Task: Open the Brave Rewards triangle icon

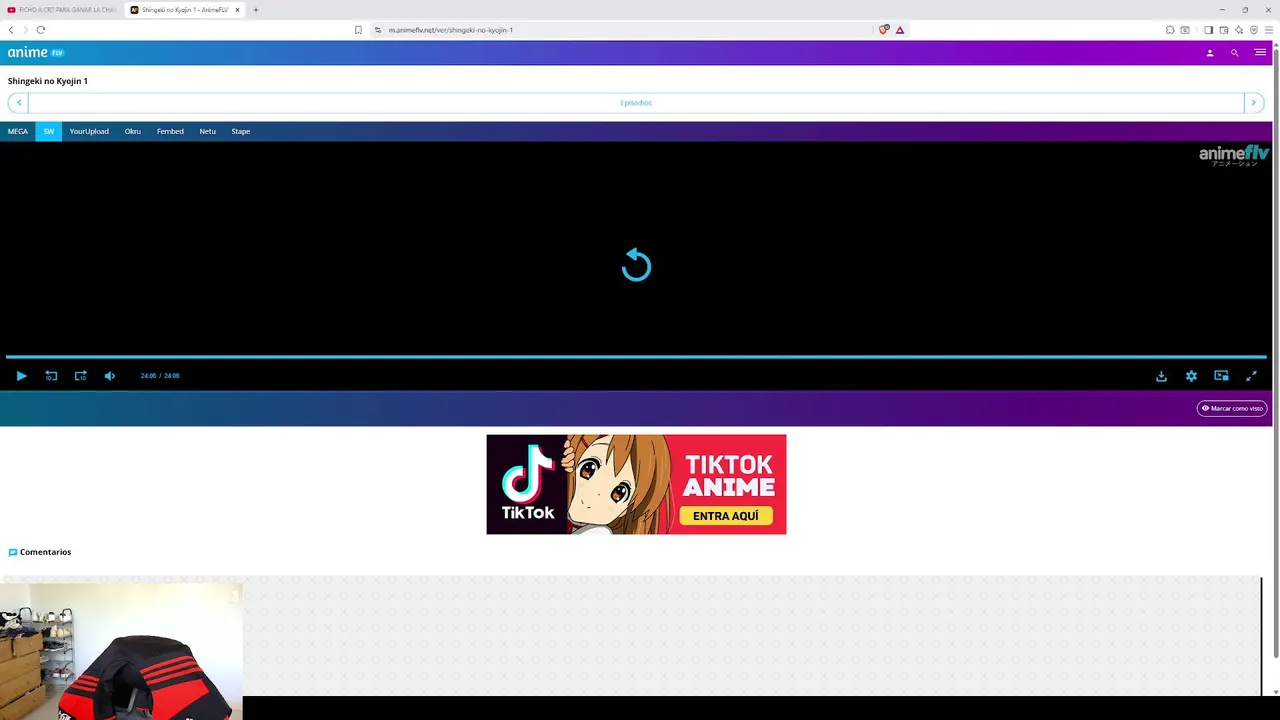Action: click(900, 30)
